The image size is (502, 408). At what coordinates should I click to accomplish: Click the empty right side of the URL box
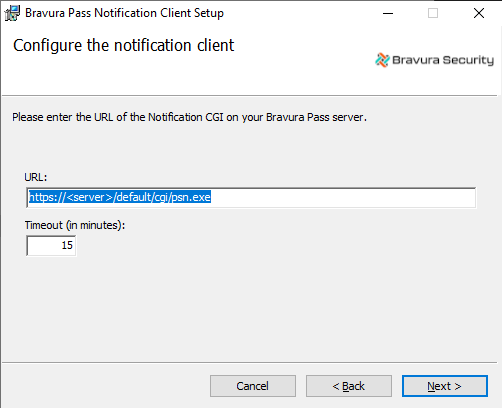[343, 197]
